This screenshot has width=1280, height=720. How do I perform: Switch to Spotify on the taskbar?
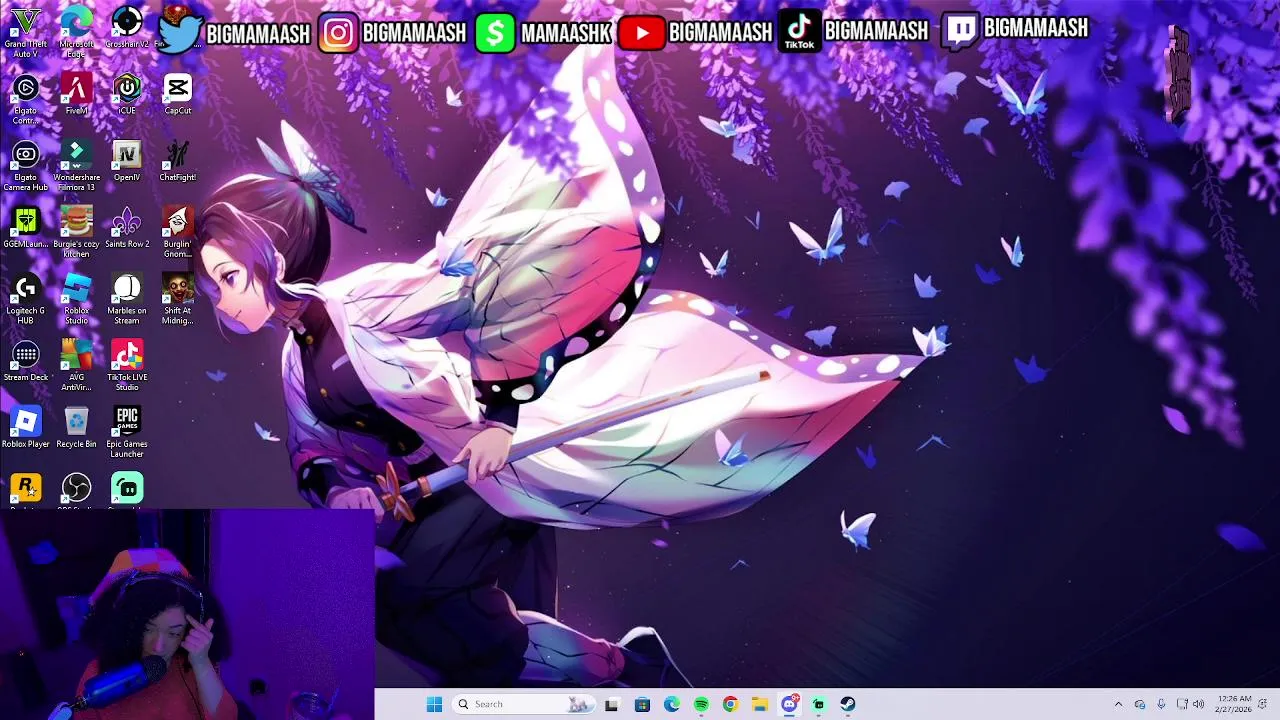click(x=701, y=704)
